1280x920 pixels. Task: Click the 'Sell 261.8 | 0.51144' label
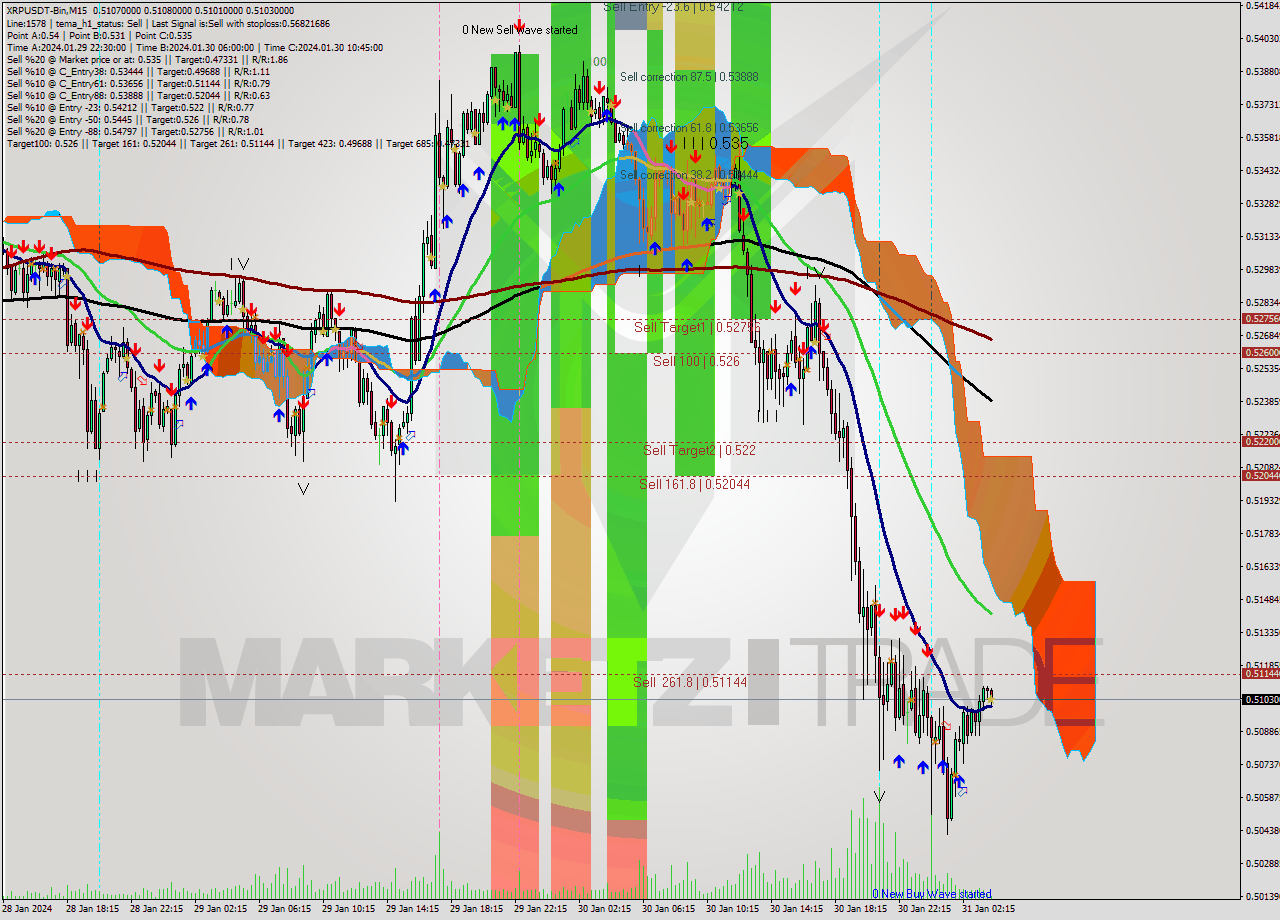[x=690, y=682]
